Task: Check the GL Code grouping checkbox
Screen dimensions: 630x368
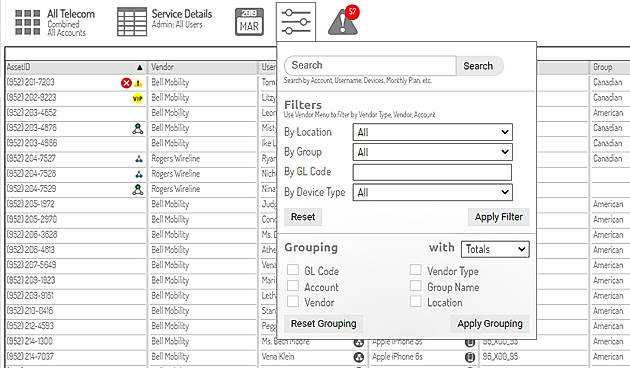Action: click(x=293, y=270)
